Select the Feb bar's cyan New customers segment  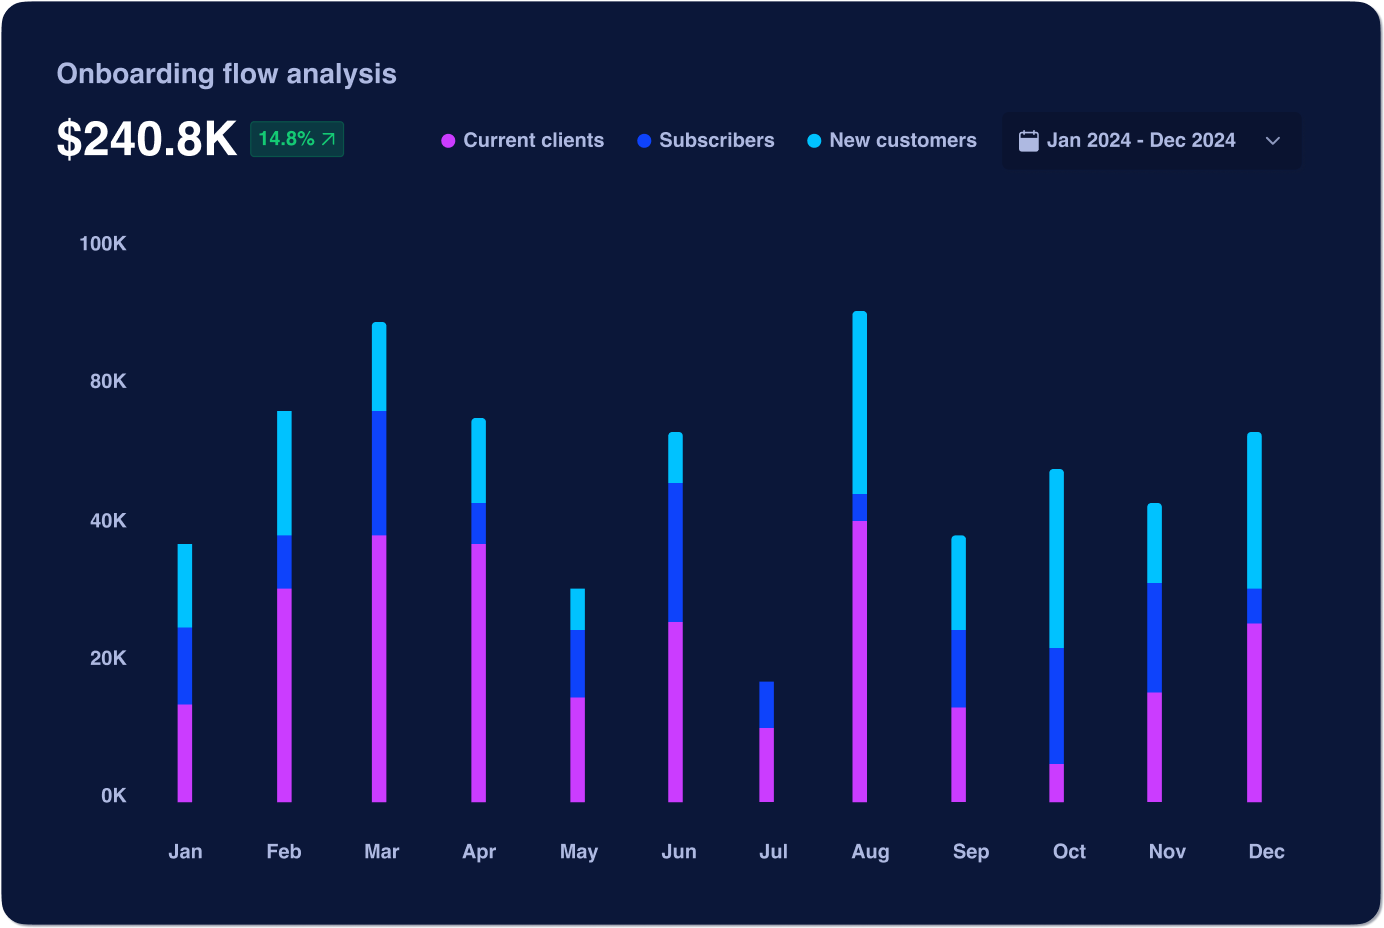(284, 473)
